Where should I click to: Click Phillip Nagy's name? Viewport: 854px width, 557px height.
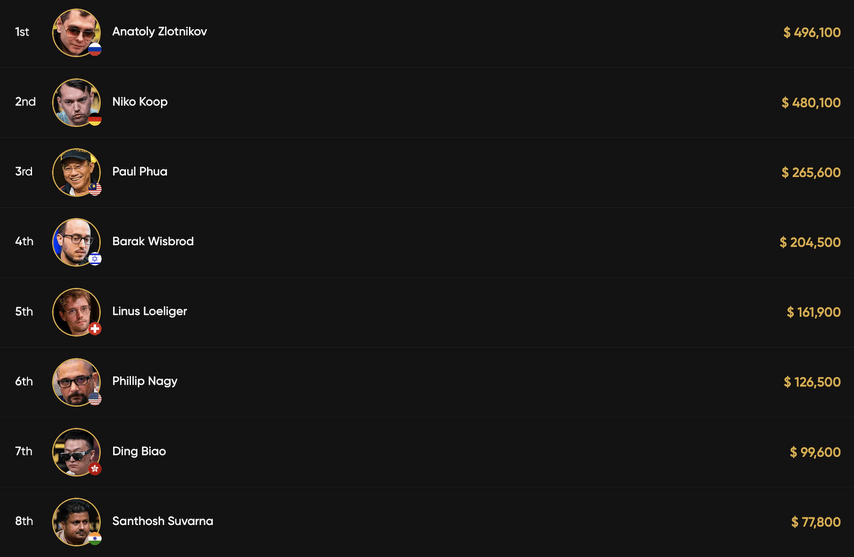[x=145, y=381]
